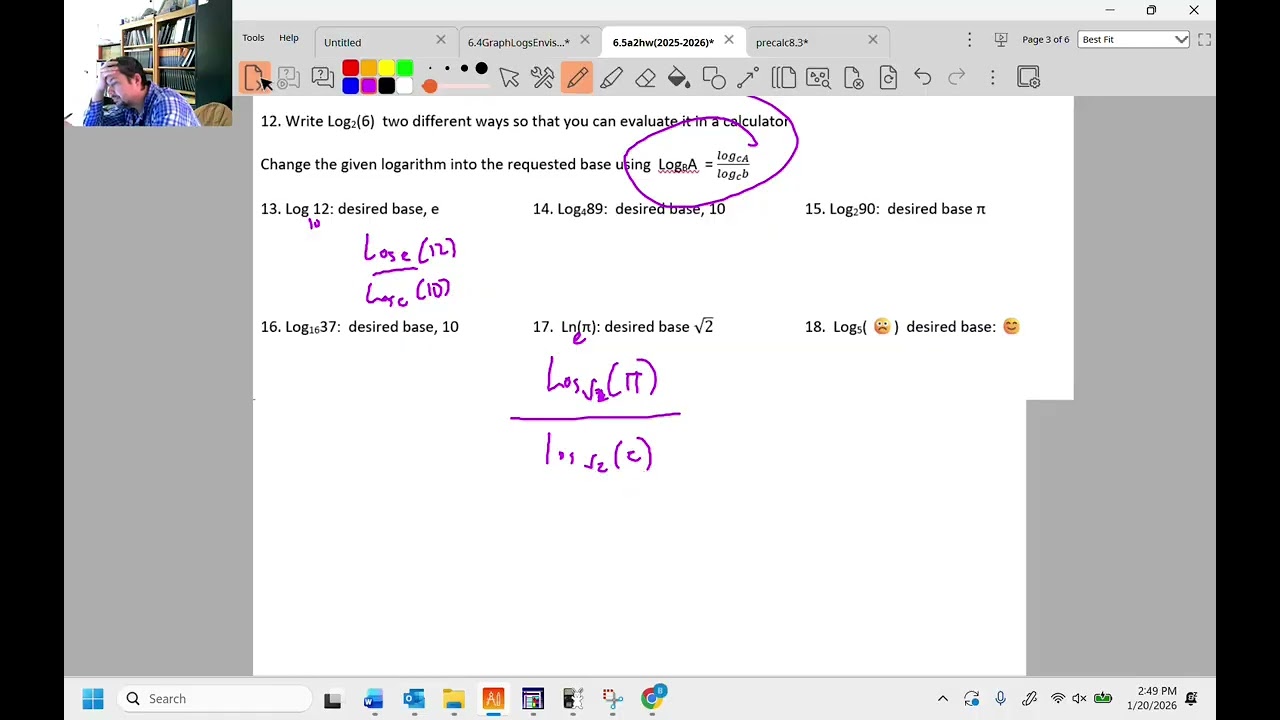The width and height of the screenshot is (1280, 720).
Task: Pick the green color swatch
Action: [404, 68]
